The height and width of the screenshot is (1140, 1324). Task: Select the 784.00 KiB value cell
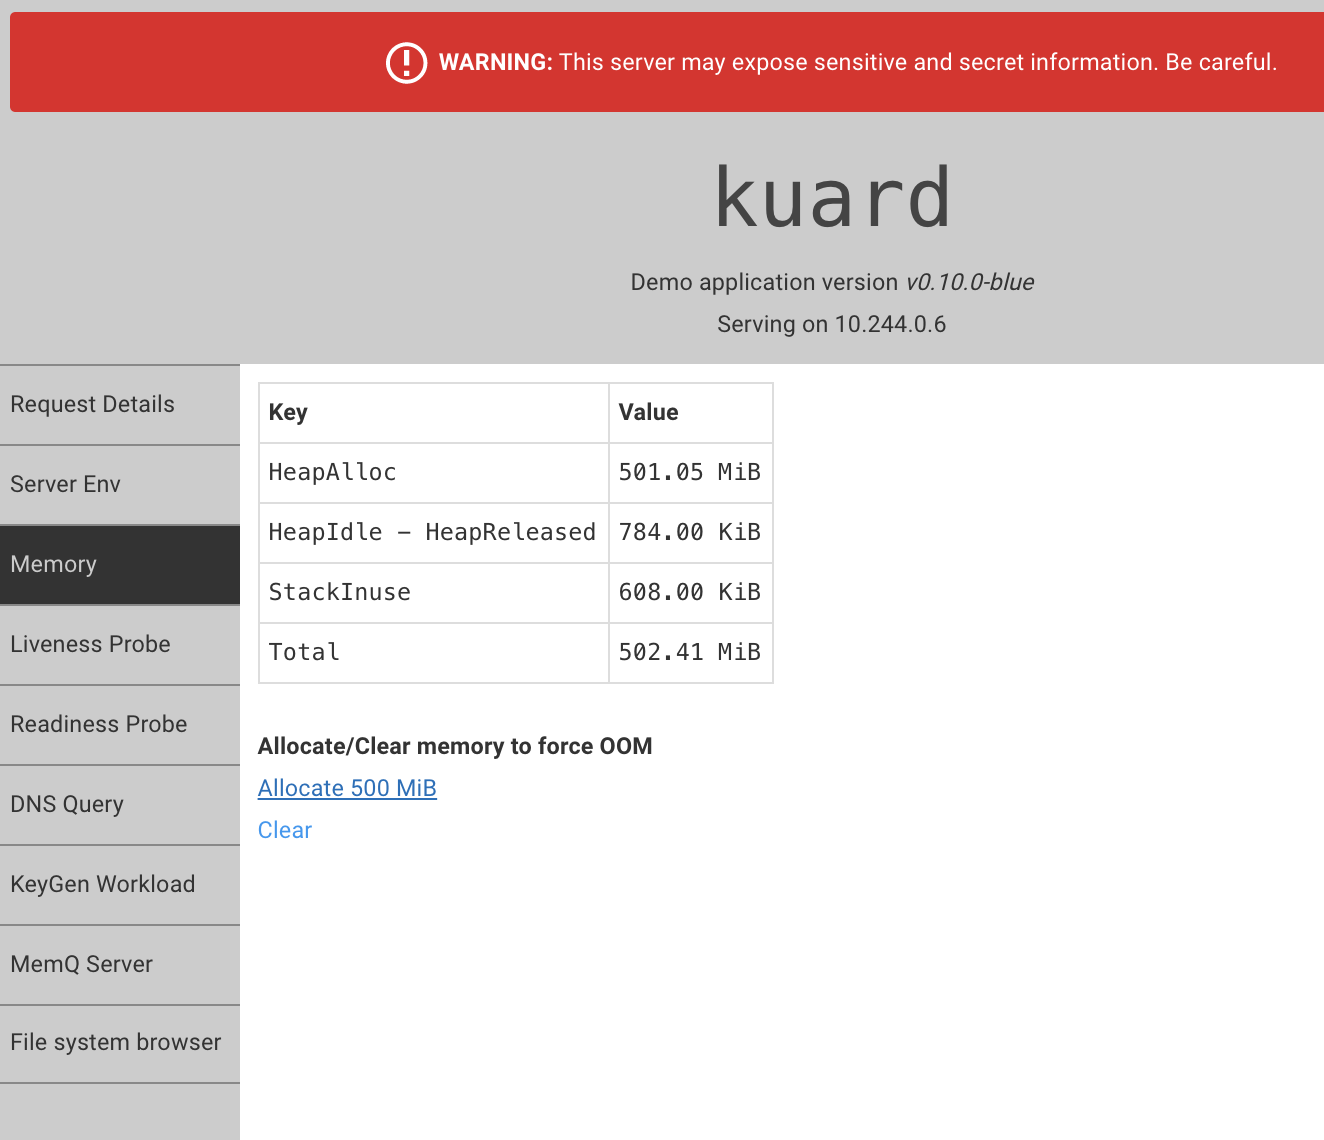click(x=691, y=533)
